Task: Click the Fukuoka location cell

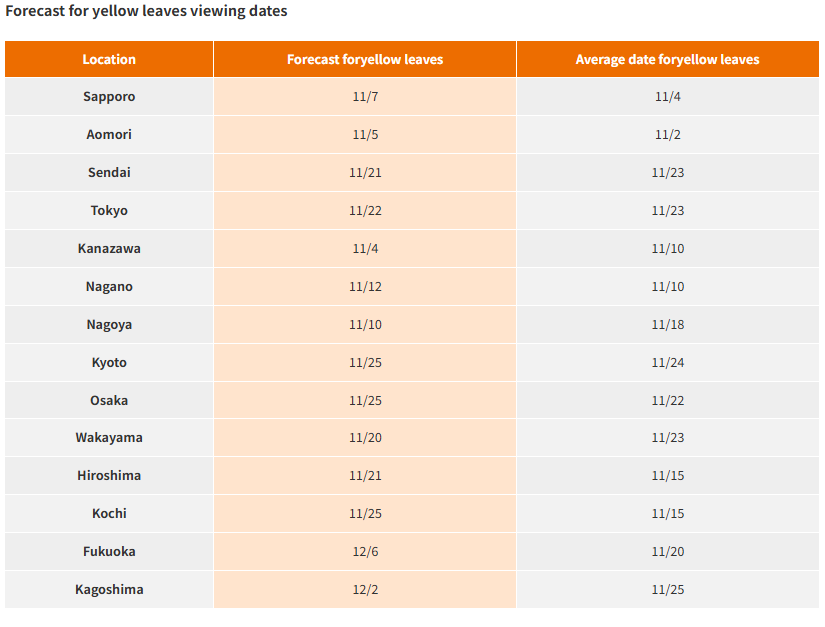Action: coord(109,552)
